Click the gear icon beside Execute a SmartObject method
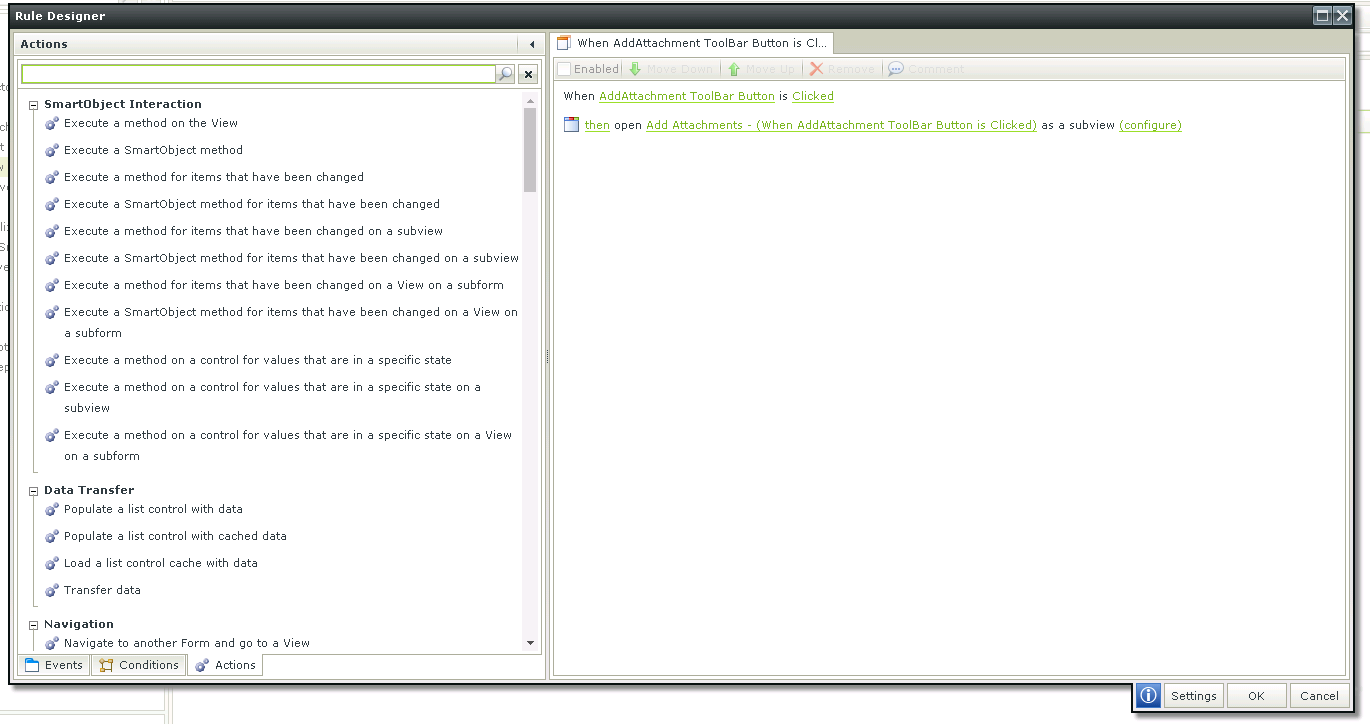Viewport: 1370px width, 724px height. click(52, 150)
